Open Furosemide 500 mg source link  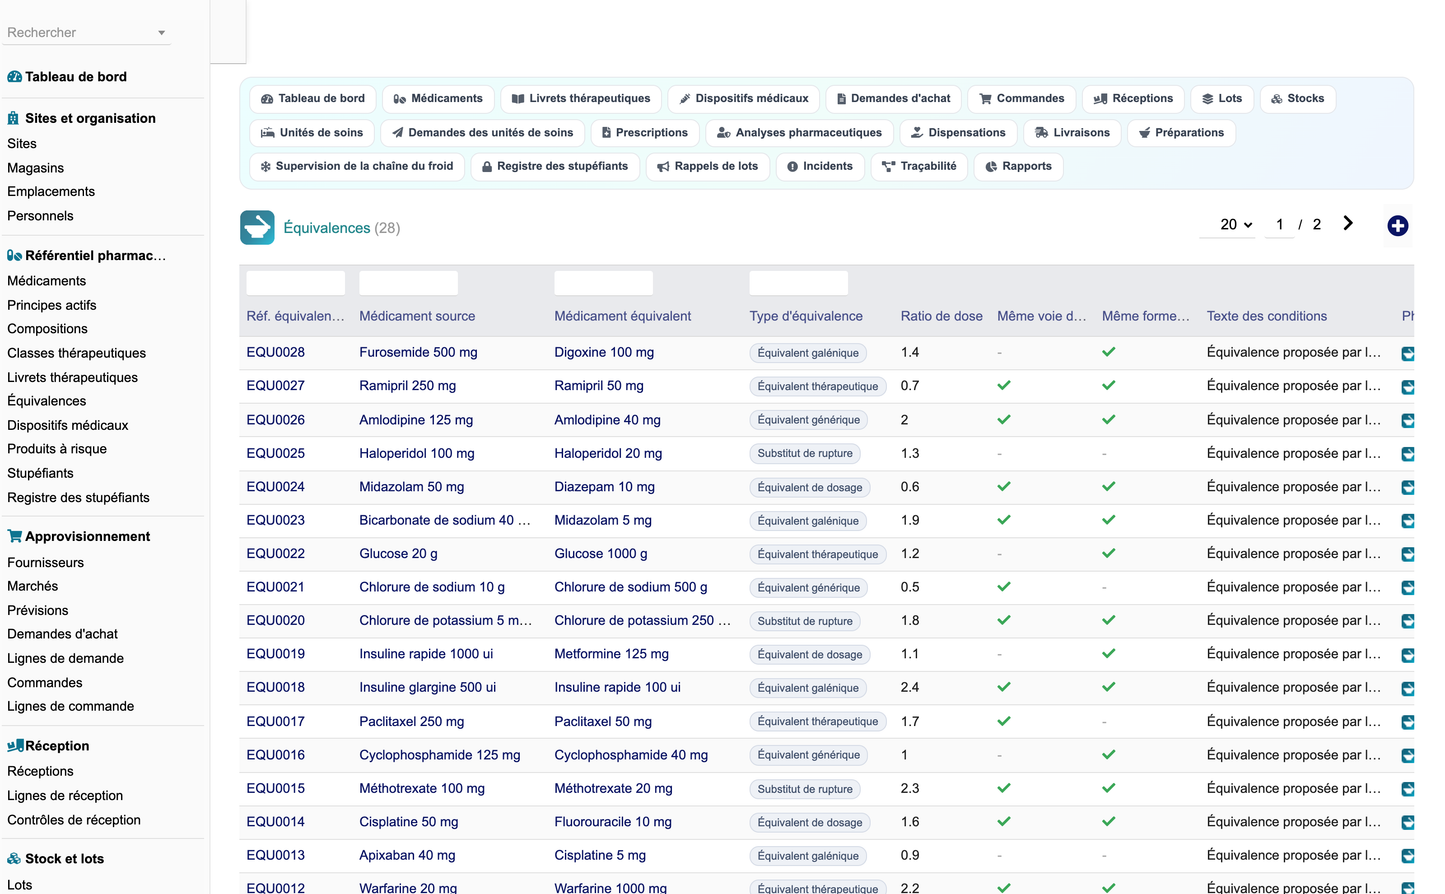[x=418, y=352]
